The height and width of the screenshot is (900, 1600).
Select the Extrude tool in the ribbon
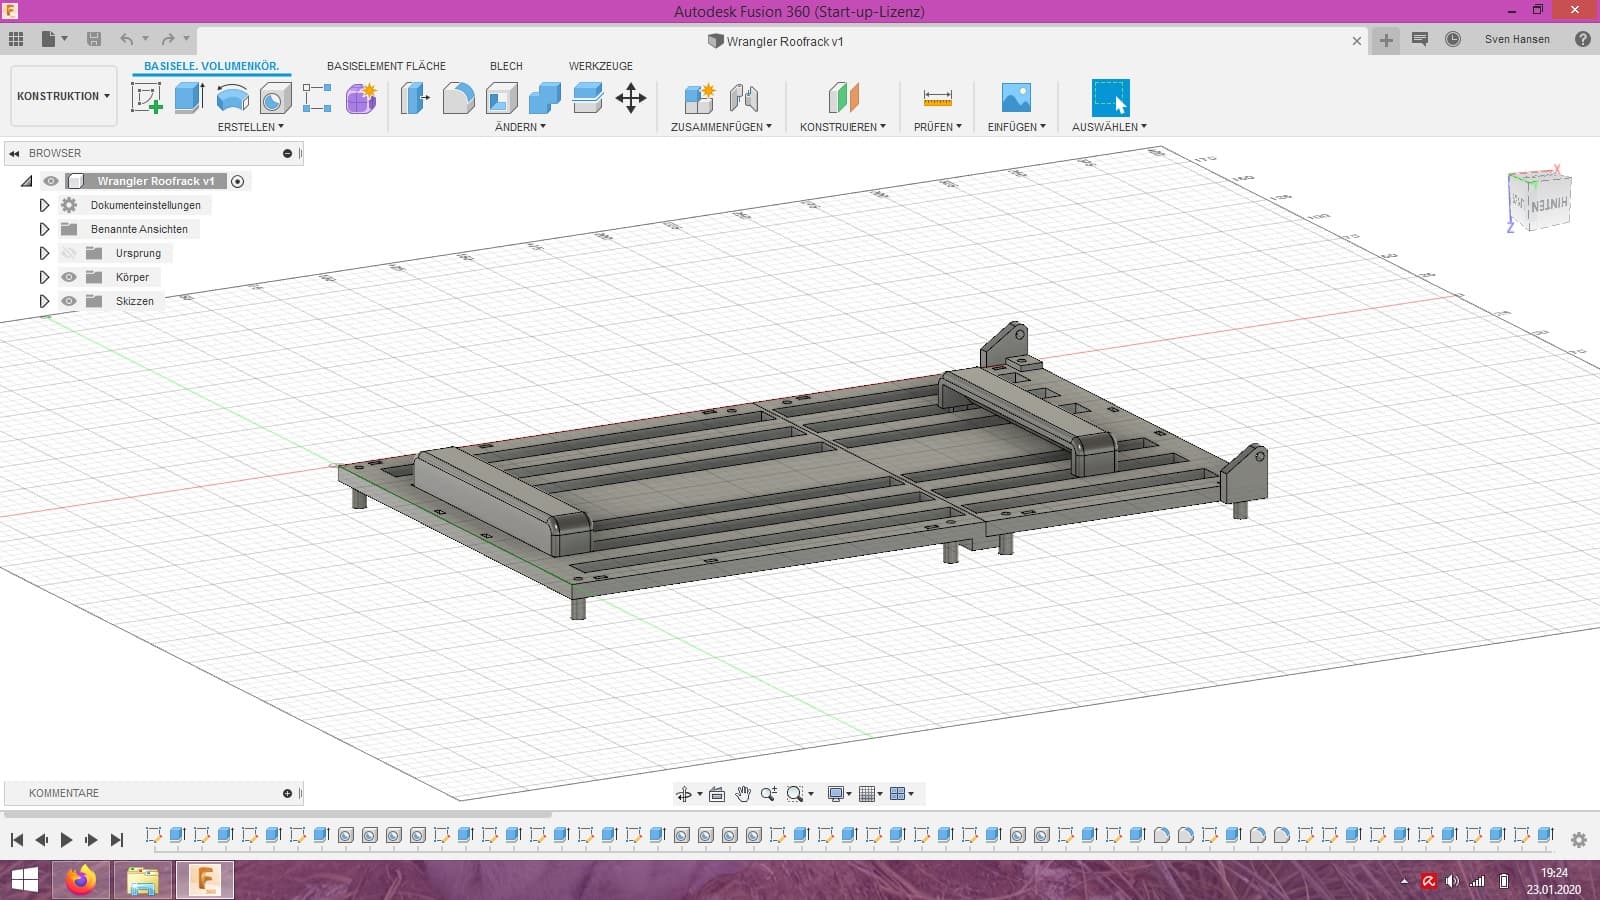click(189, 97)
